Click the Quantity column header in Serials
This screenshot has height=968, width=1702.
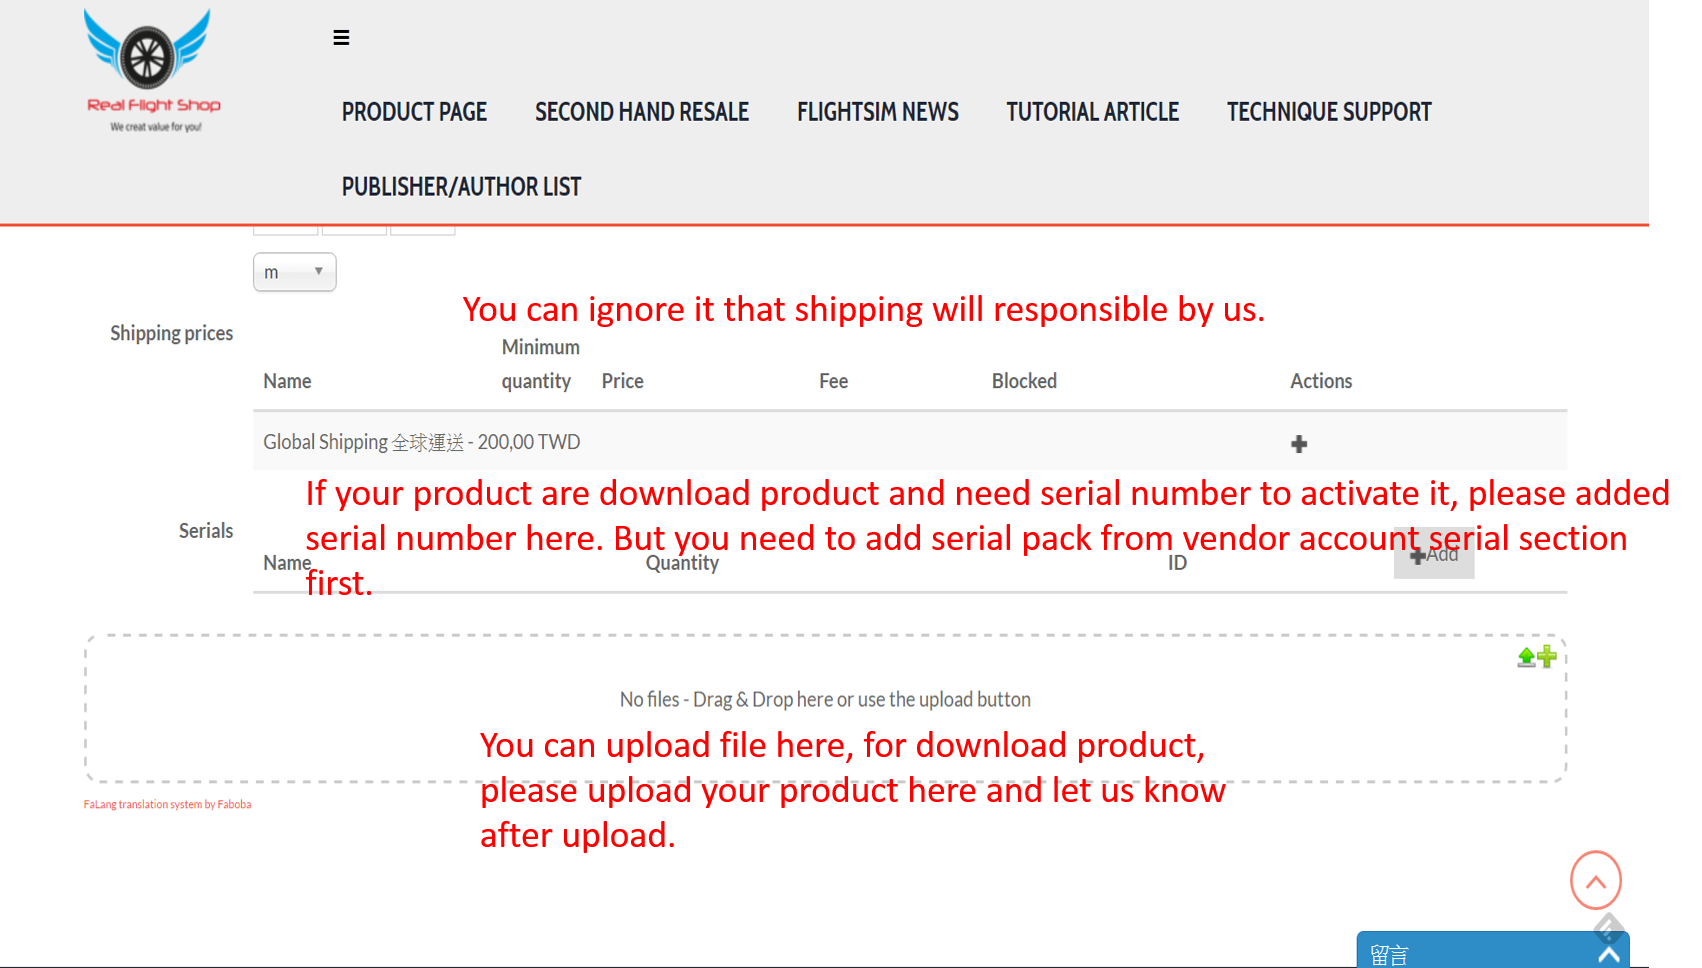682,563
